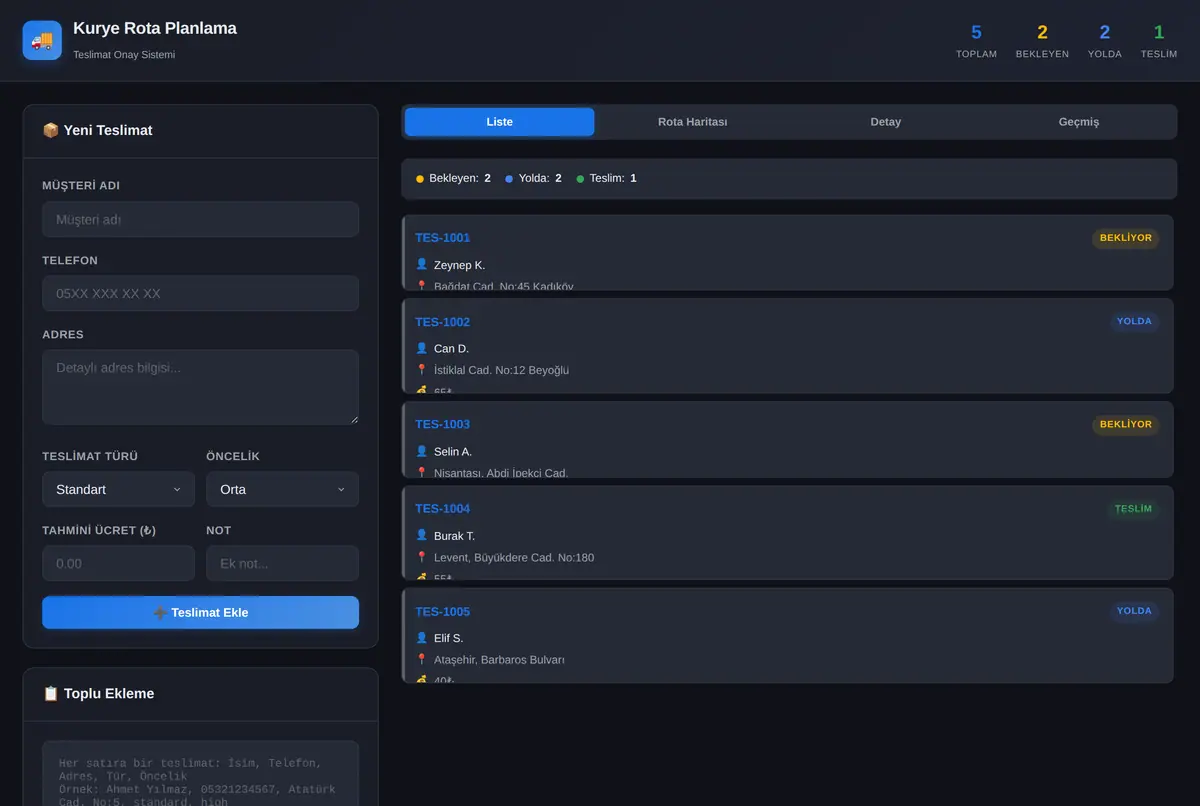This screenshot has width=1200, height=806.
Task: Click the person icon beside Can D.
Action: (421, 348)
